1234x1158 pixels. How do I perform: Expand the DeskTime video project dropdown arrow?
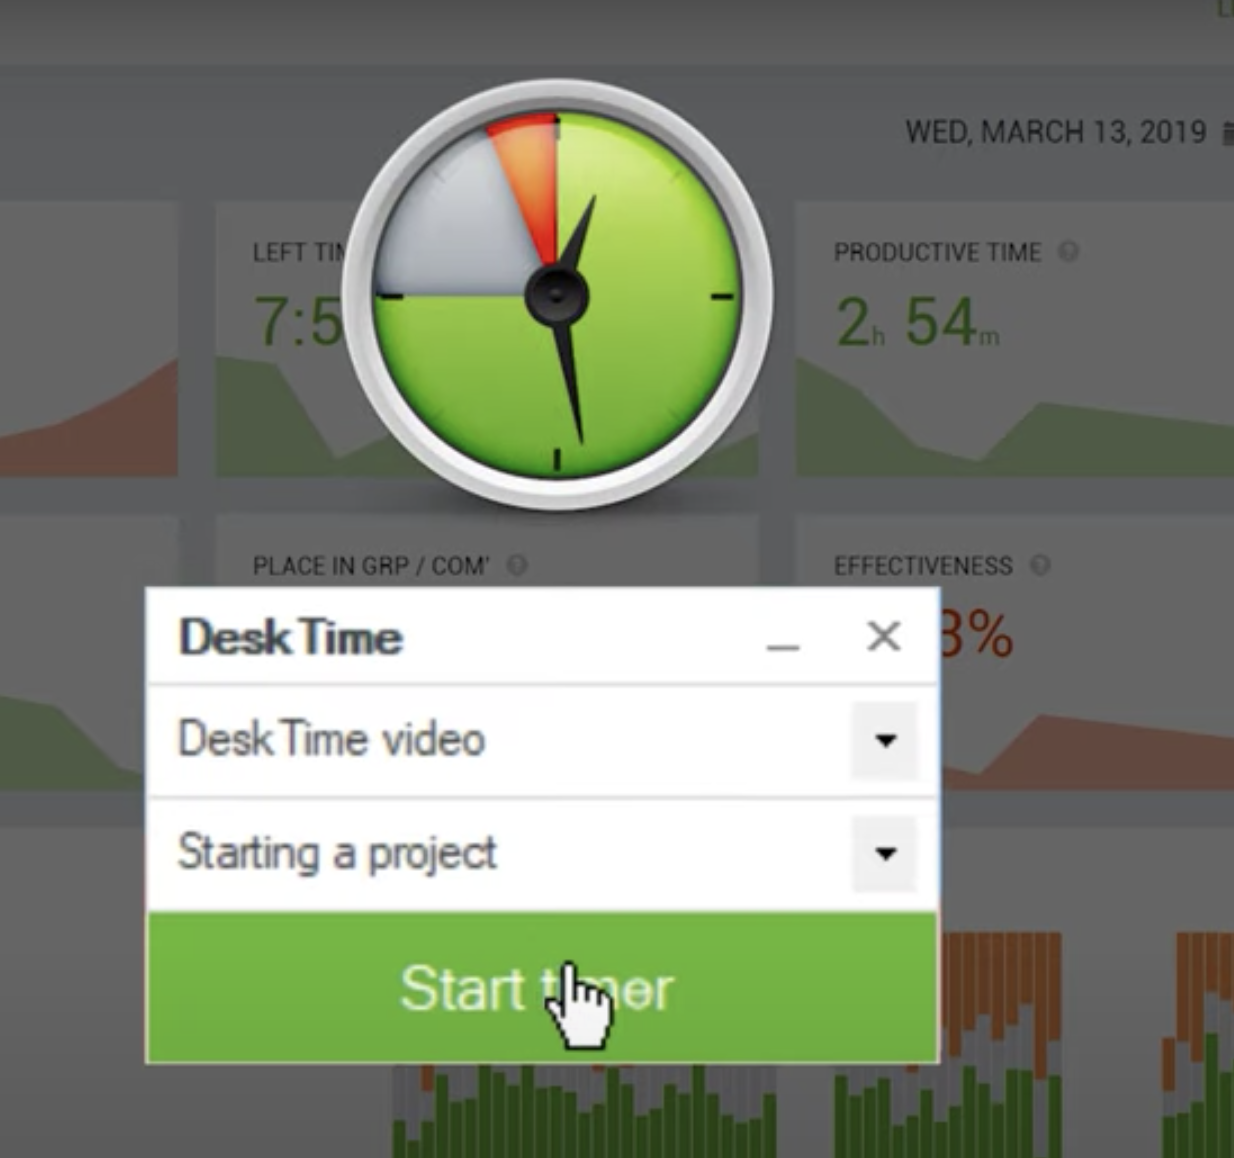point(884,741)
